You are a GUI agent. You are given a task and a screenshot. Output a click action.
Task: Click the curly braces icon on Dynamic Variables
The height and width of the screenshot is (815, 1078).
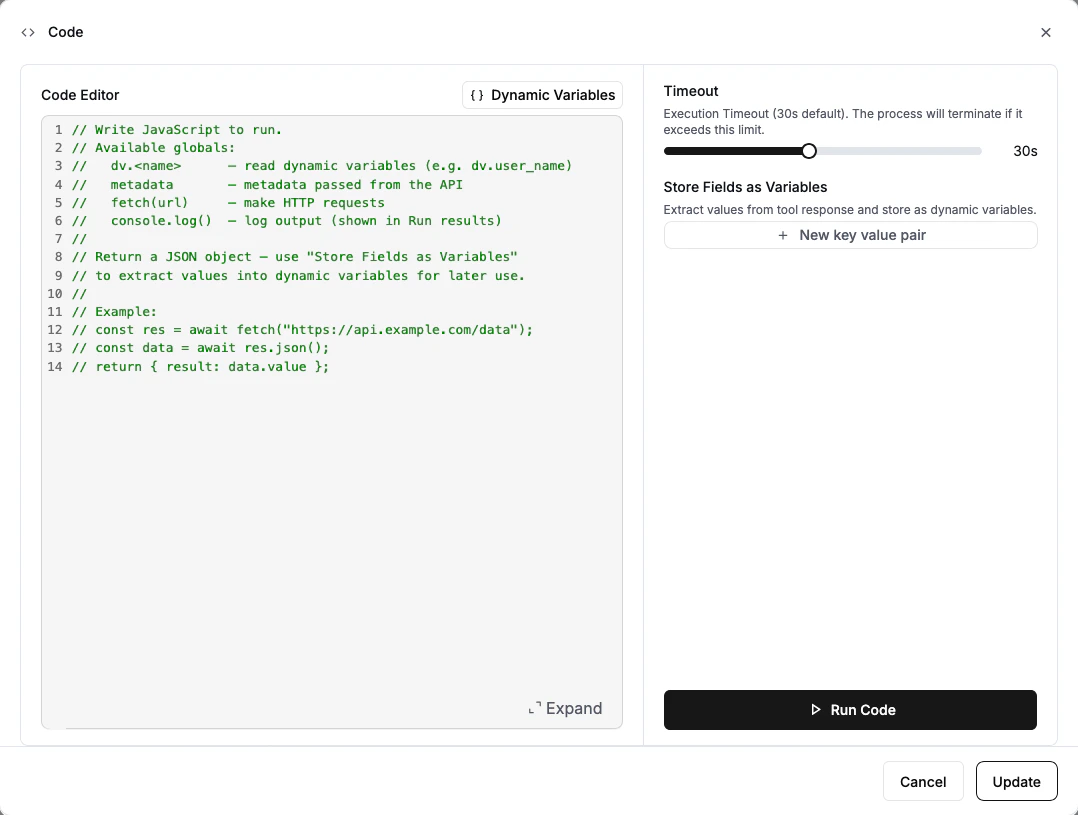pos(477,95)
